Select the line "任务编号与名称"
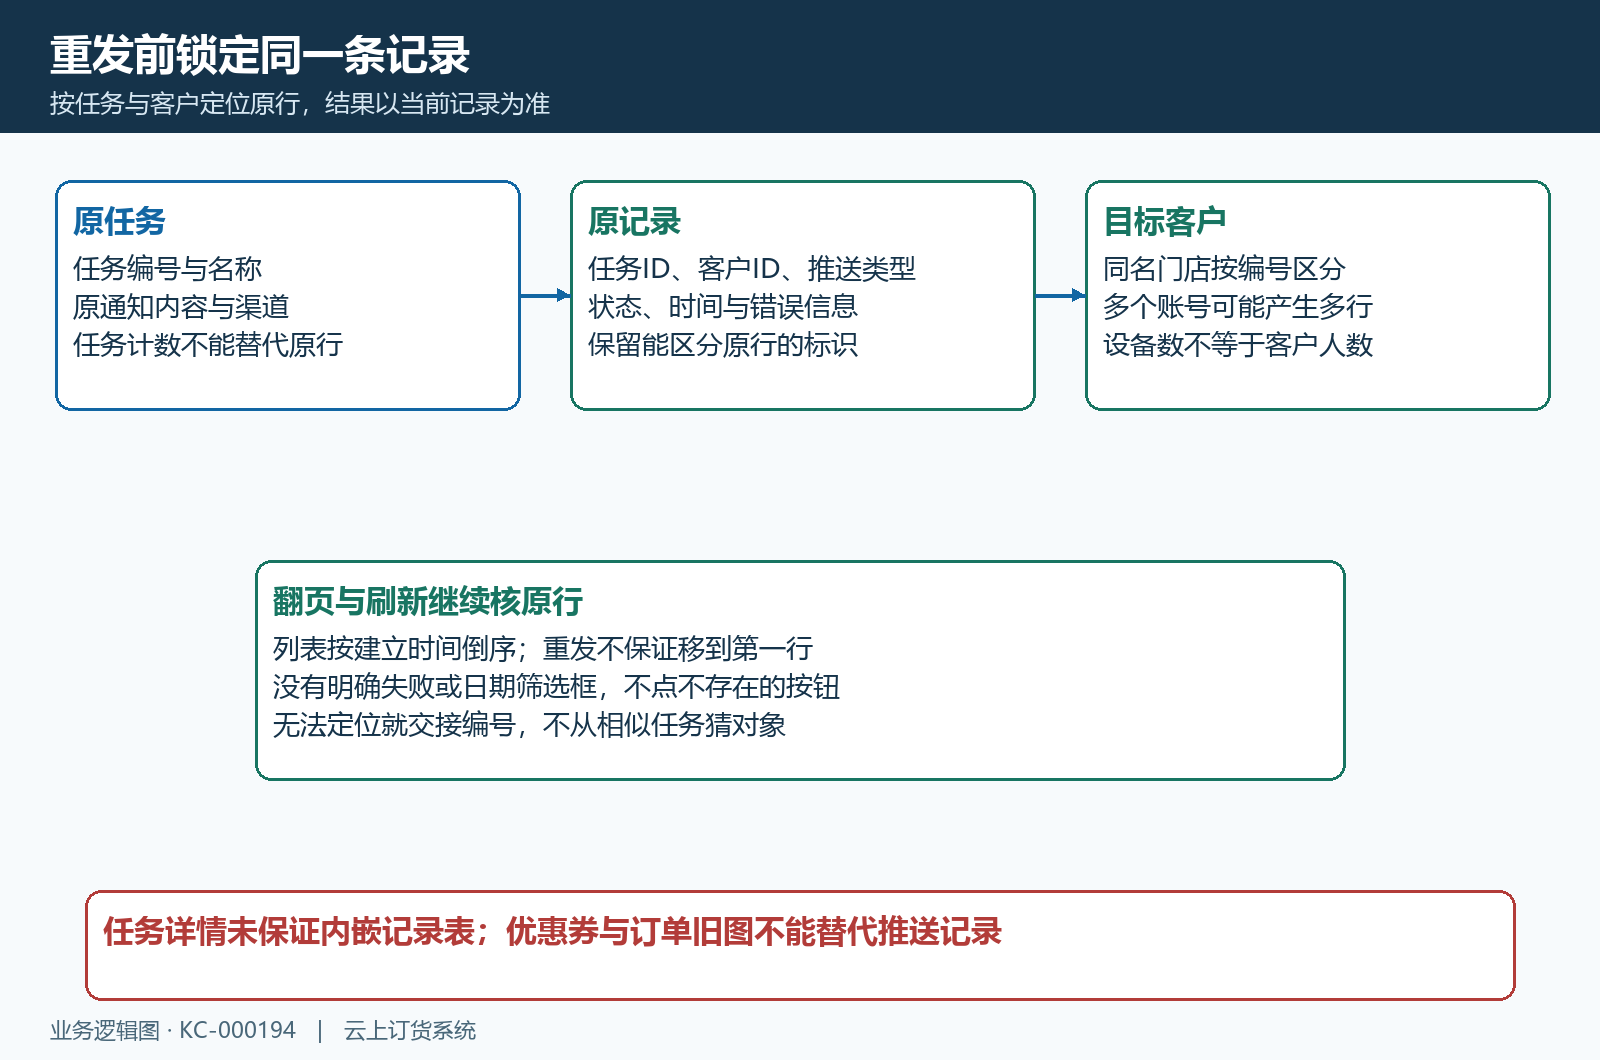 coord(167,268)
